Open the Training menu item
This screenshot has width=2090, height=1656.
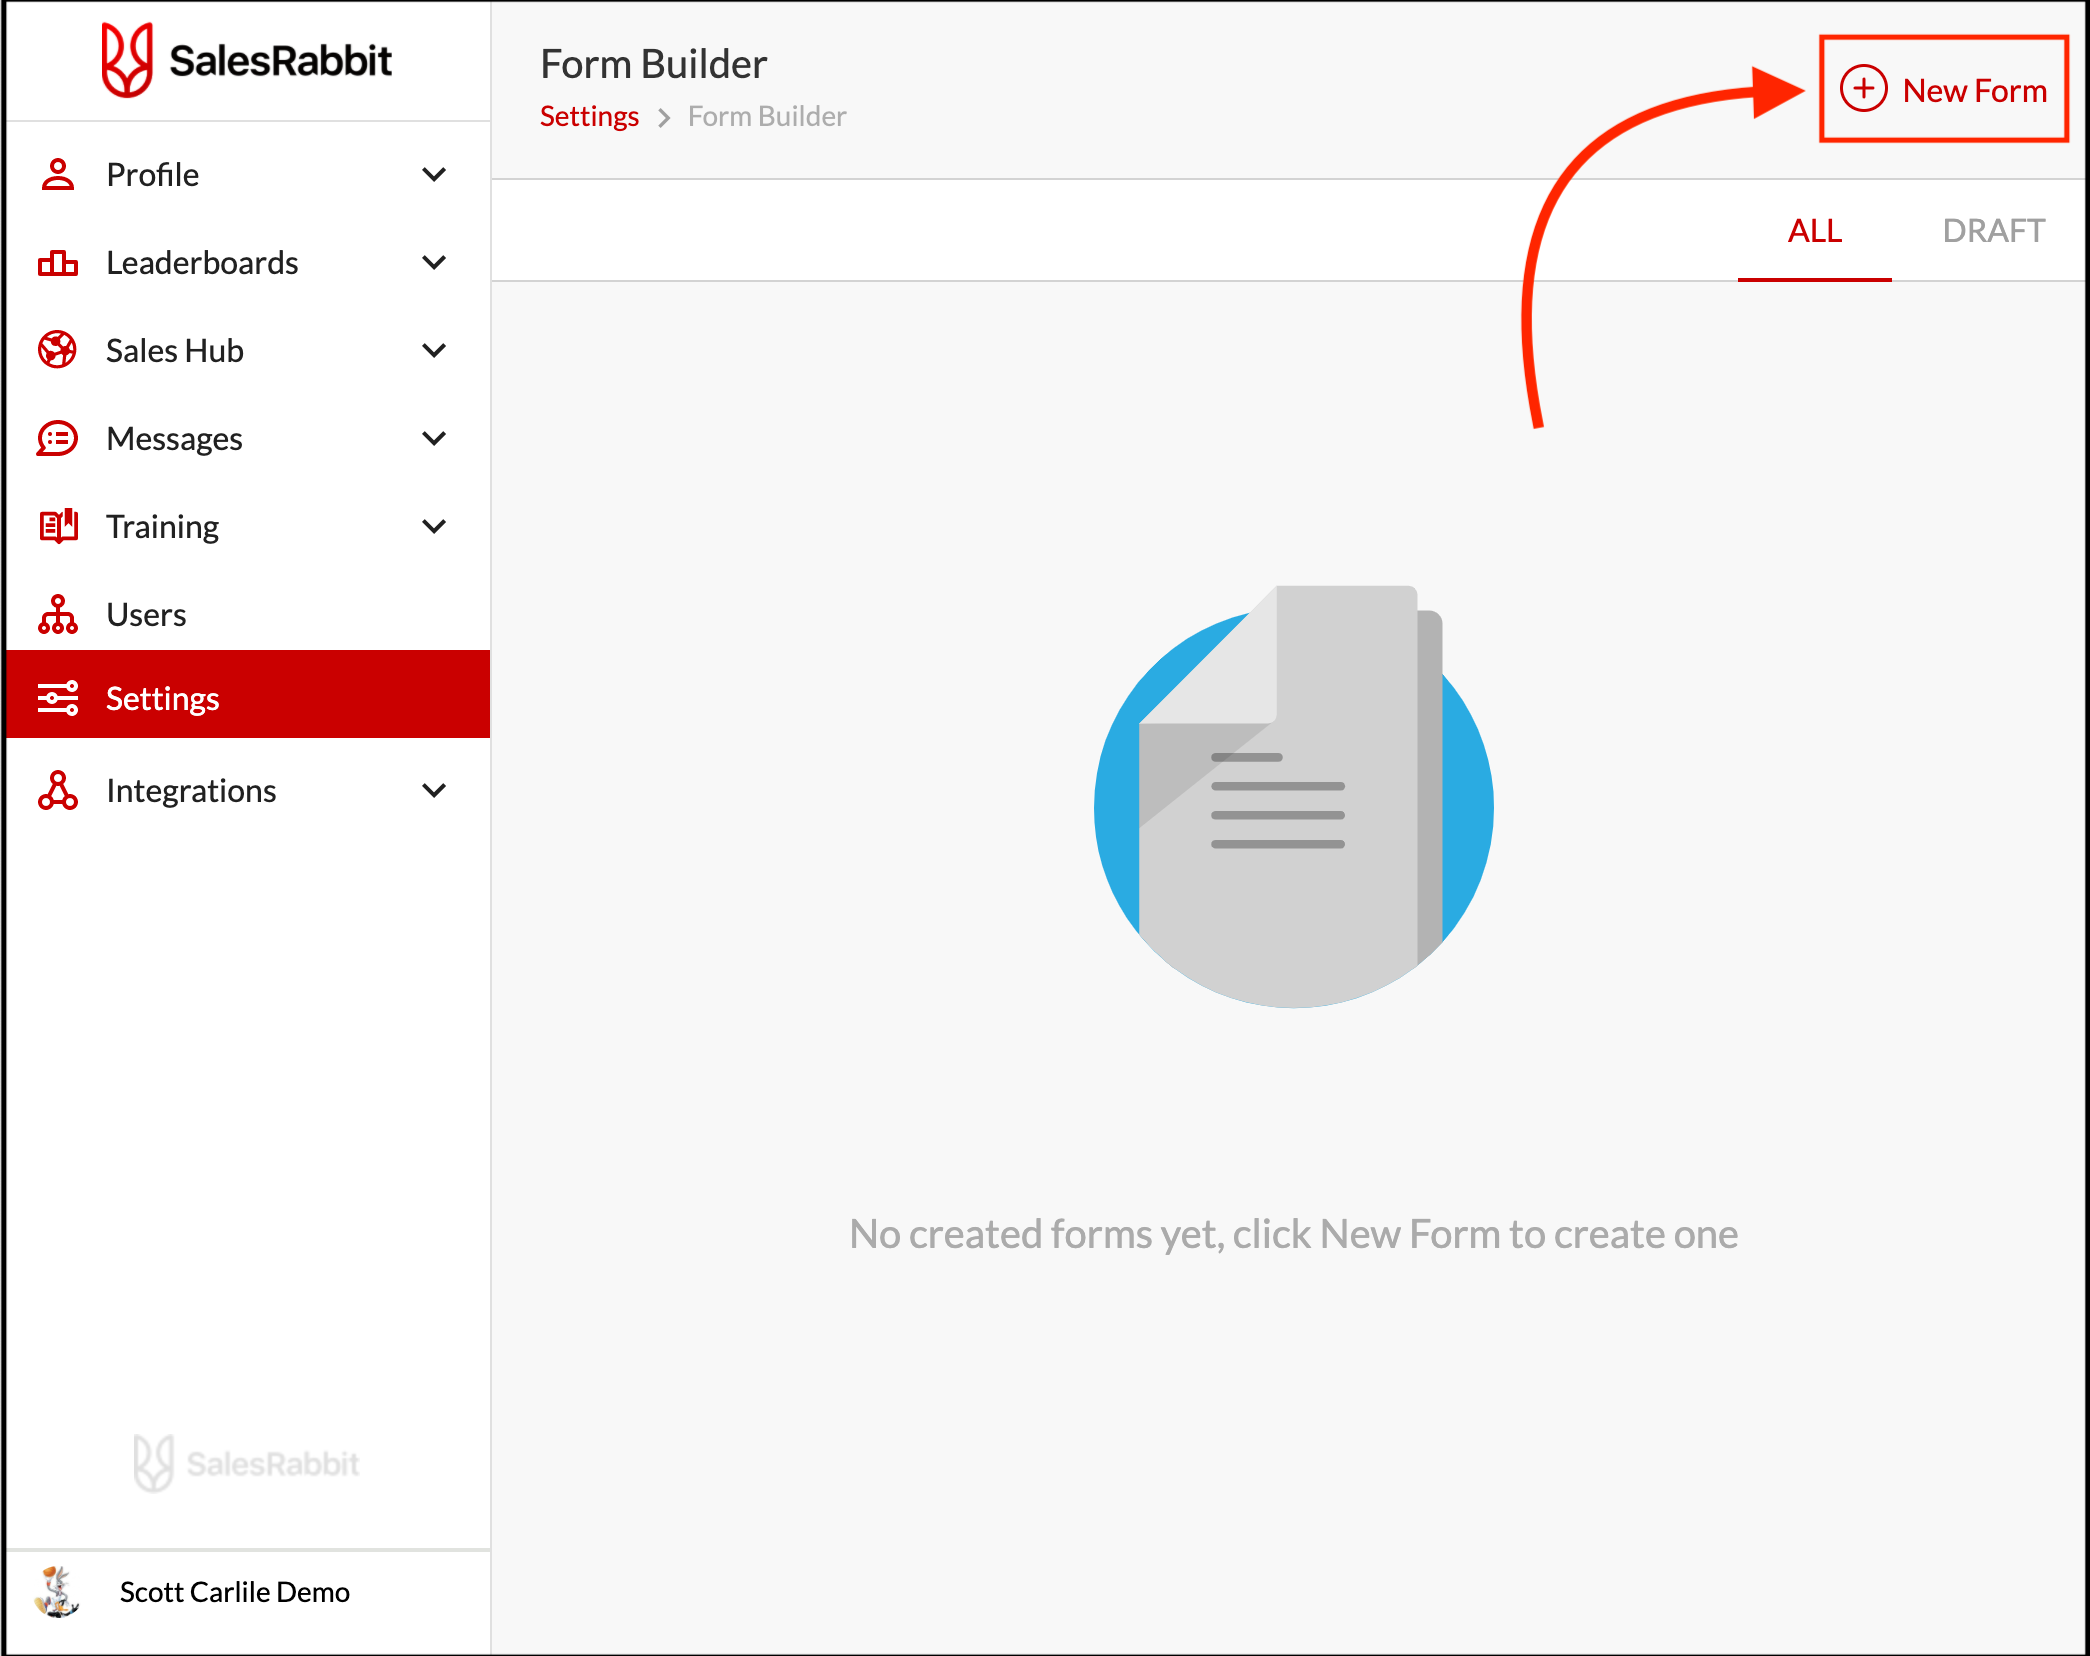(x=248, y=526)
